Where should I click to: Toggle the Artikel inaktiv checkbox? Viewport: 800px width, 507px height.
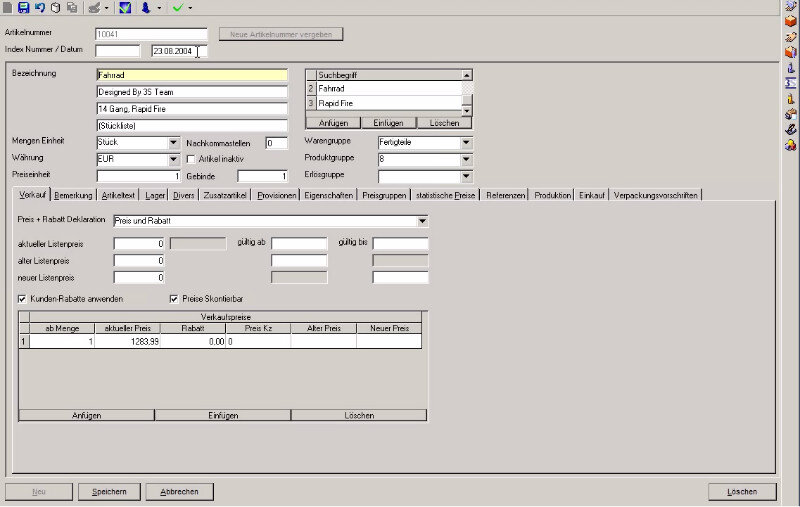192,159
